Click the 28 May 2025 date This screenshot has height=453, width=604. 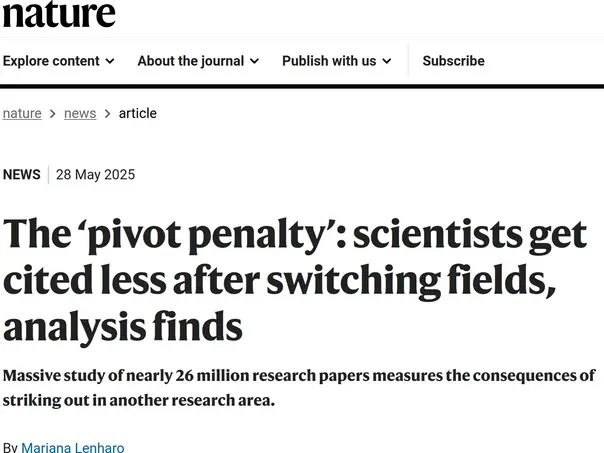click(x=96, y=174)
